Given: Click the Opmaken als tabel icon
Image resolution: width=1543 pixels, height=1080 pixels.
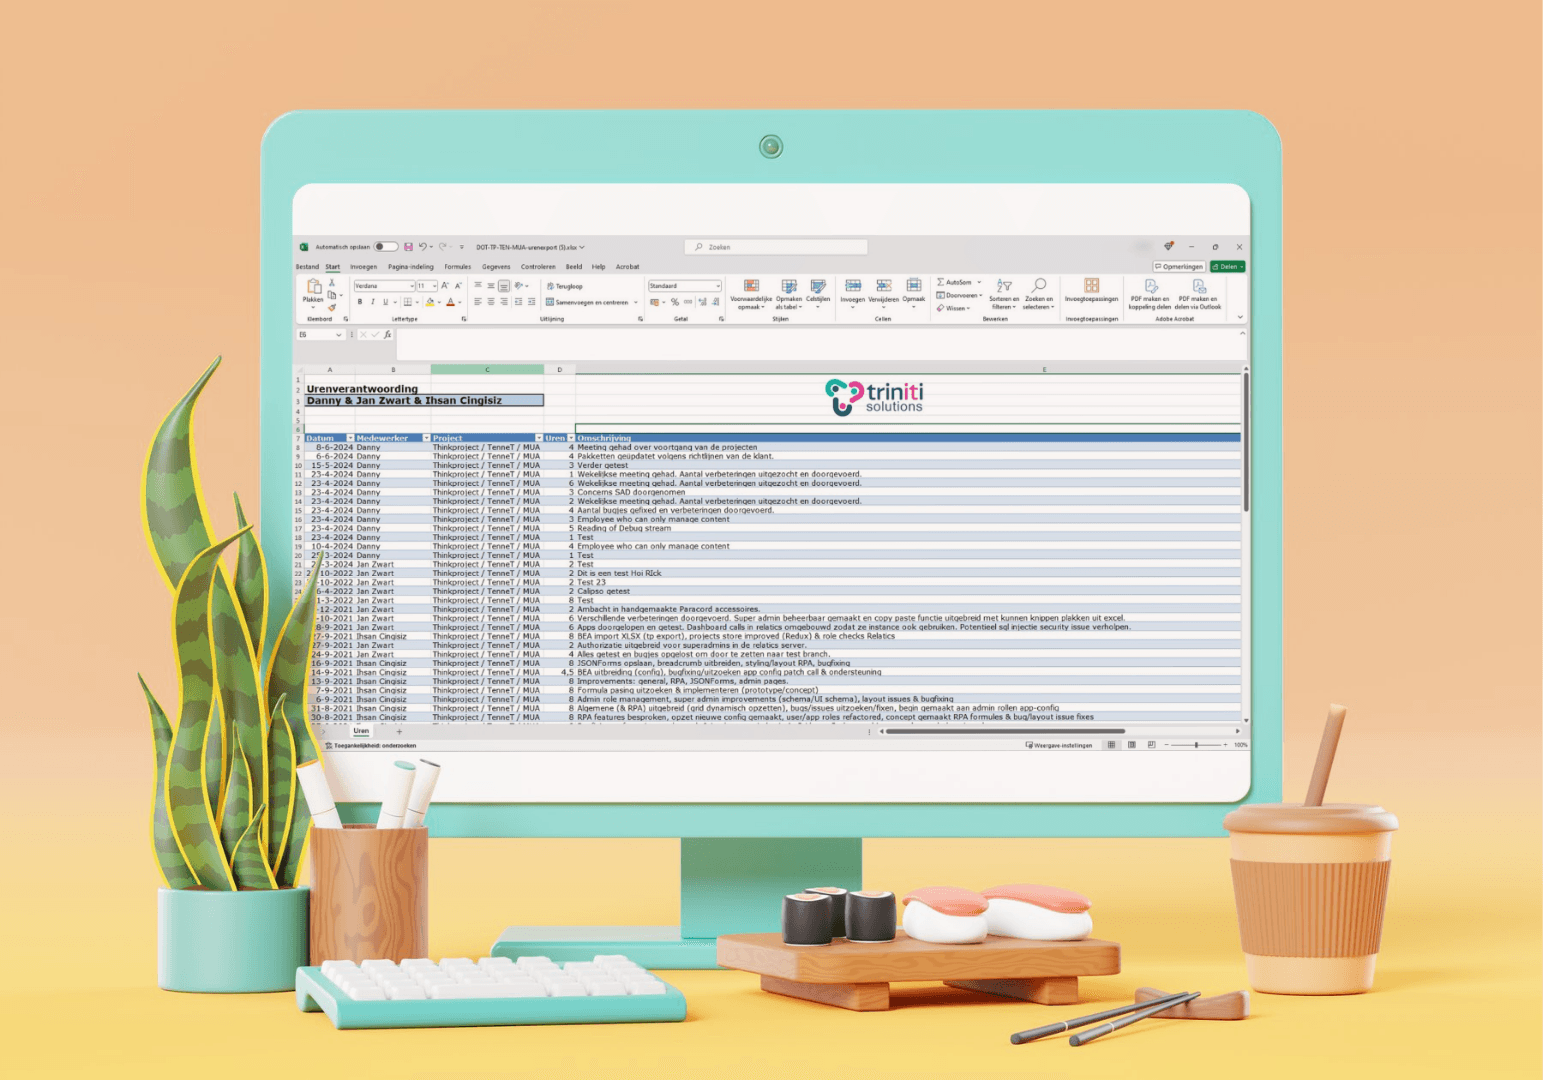Looking at the screenshot, I should pyautogui.click(x=789, y=286).
